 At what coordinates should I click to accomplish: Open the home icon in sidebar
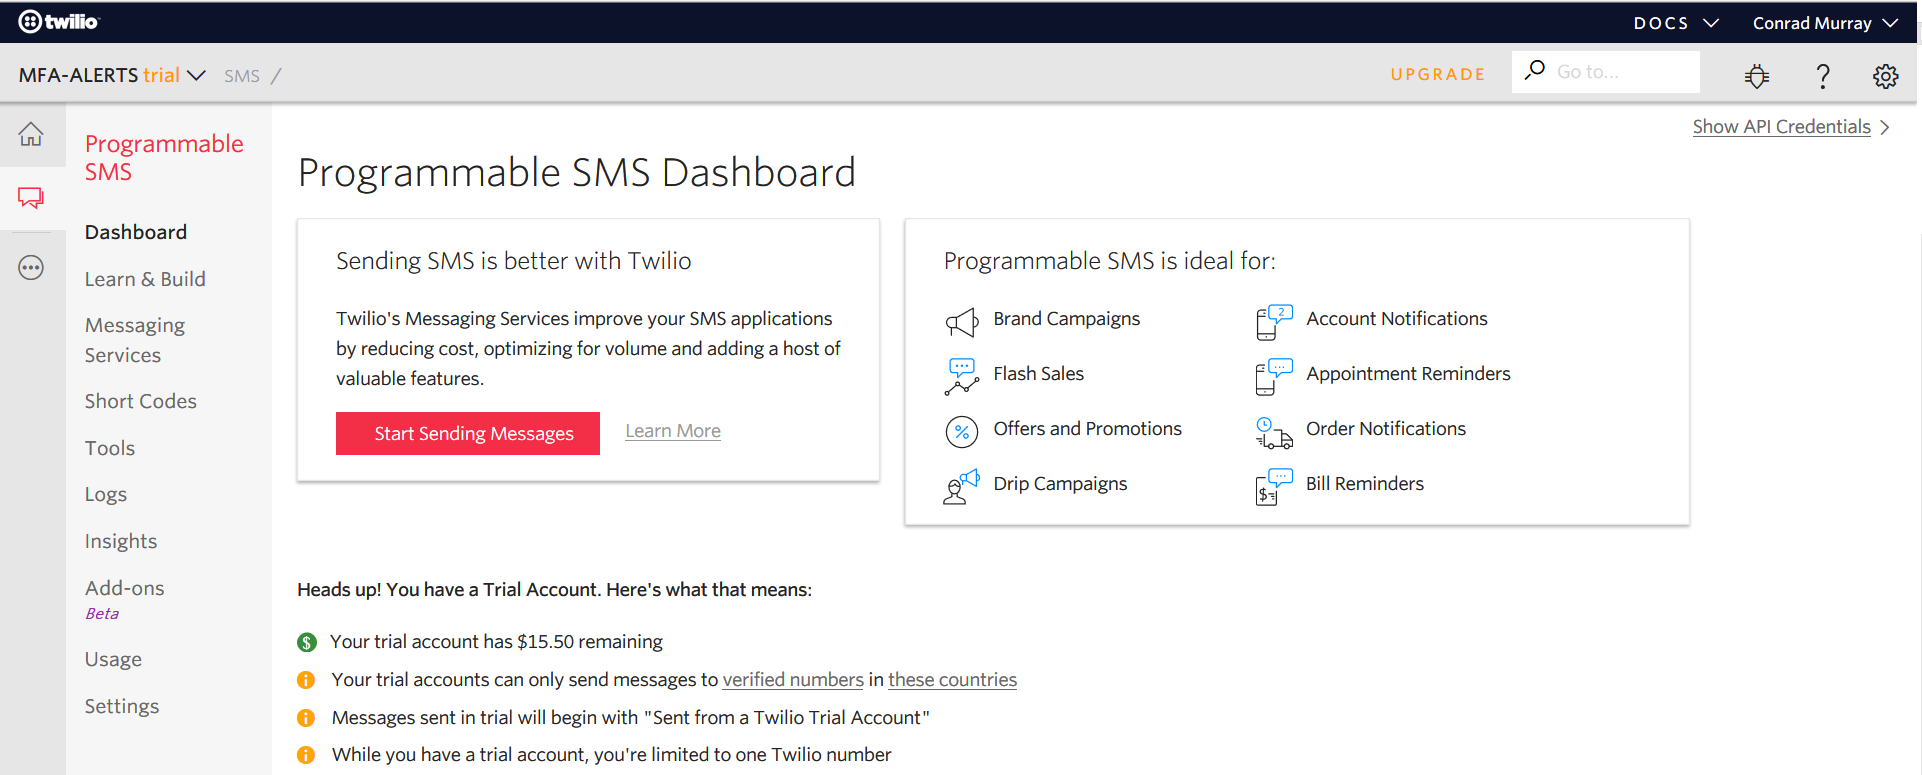[x=31, y=134]
